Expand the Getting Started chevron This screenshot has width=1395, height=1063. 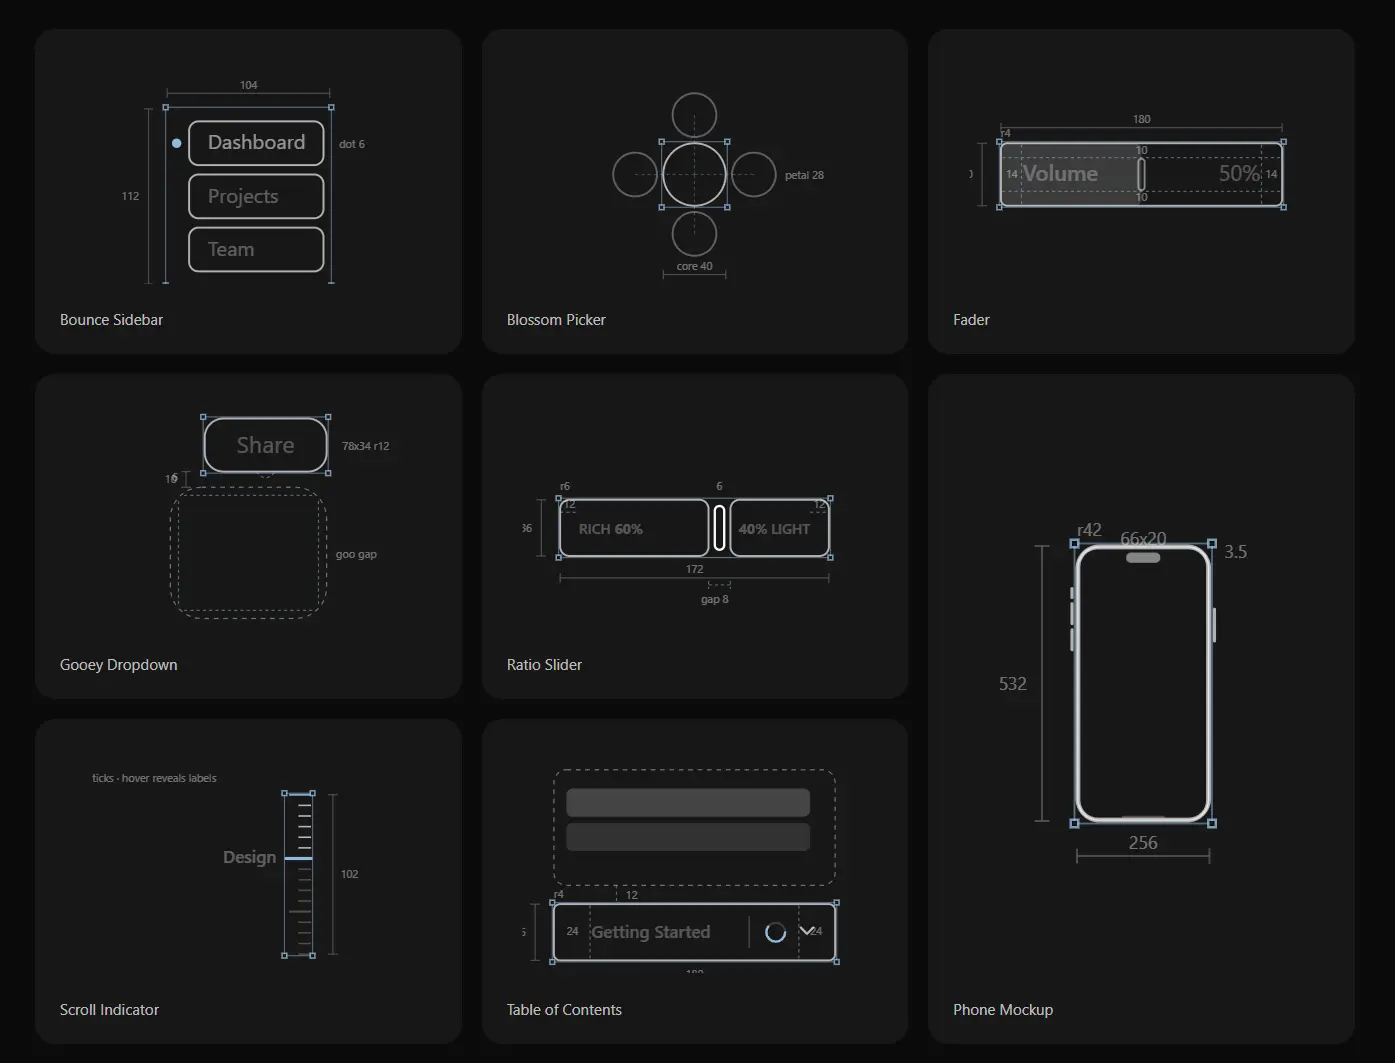click(807, 931)
